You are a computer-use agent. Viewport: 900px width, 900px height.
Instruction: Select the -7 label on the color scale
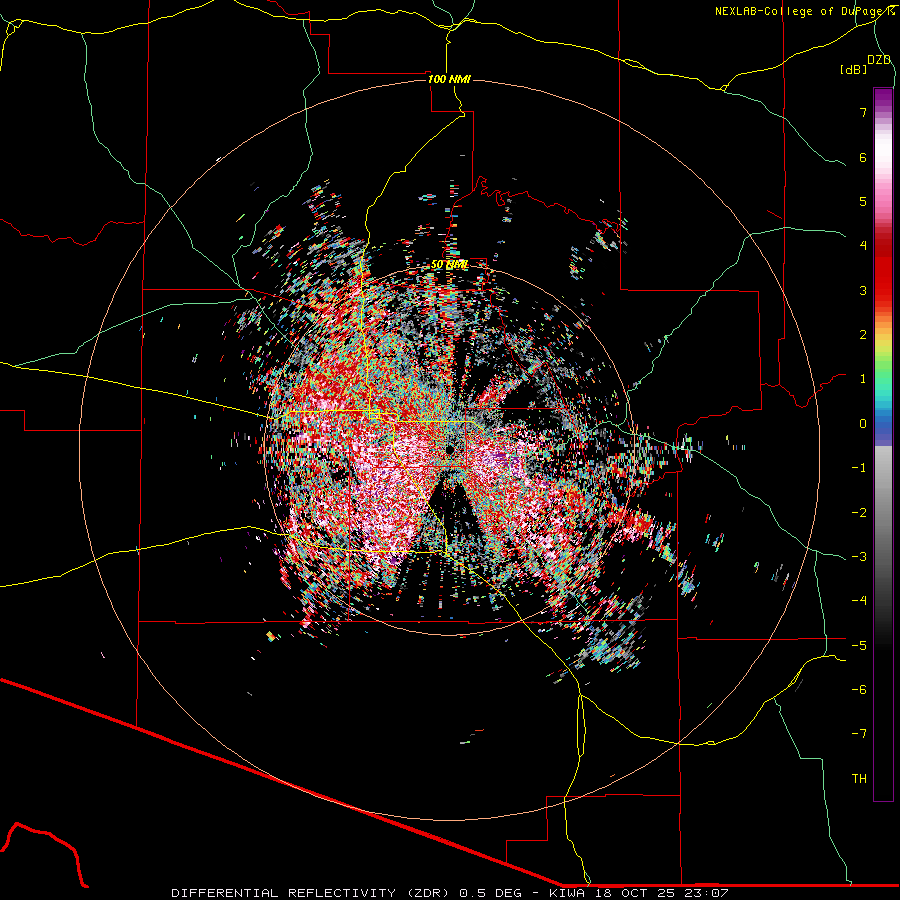click(859, 734)
